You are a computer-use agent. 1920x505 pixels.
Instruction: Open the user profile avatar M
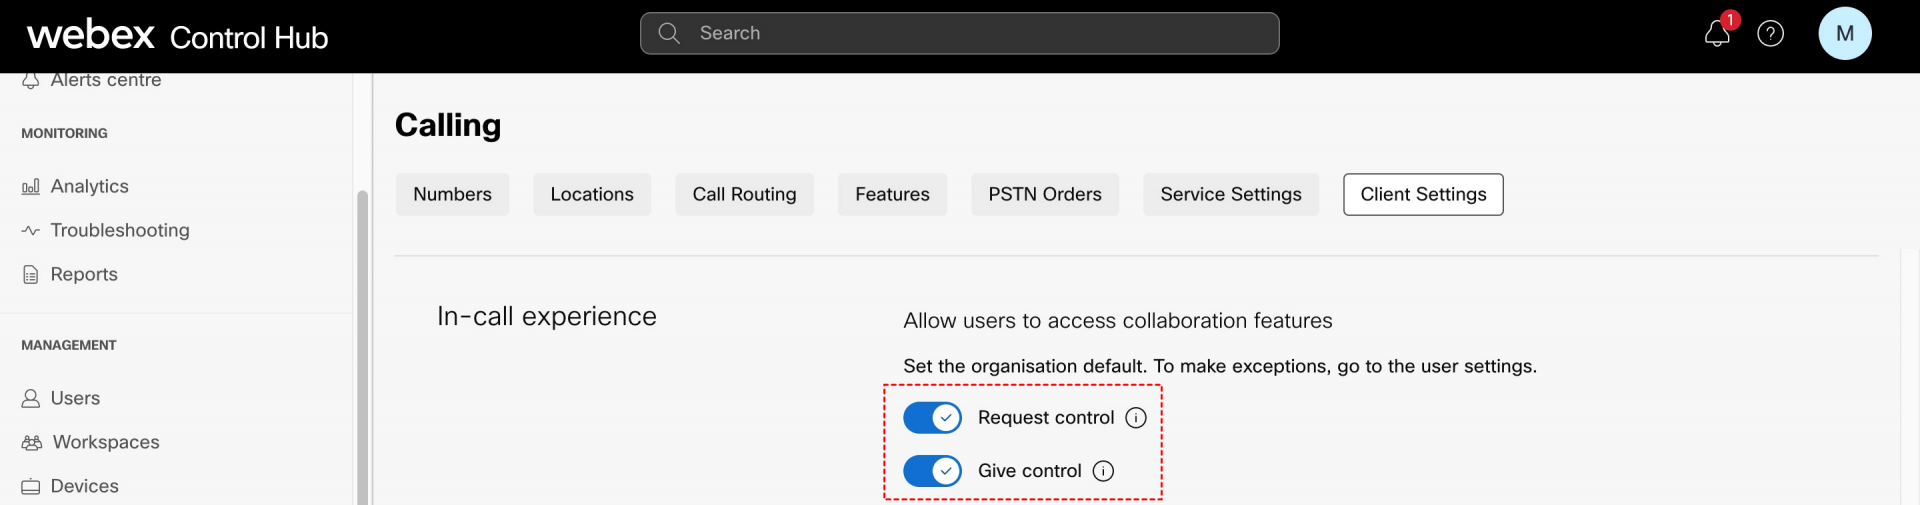coord(1844,34)
